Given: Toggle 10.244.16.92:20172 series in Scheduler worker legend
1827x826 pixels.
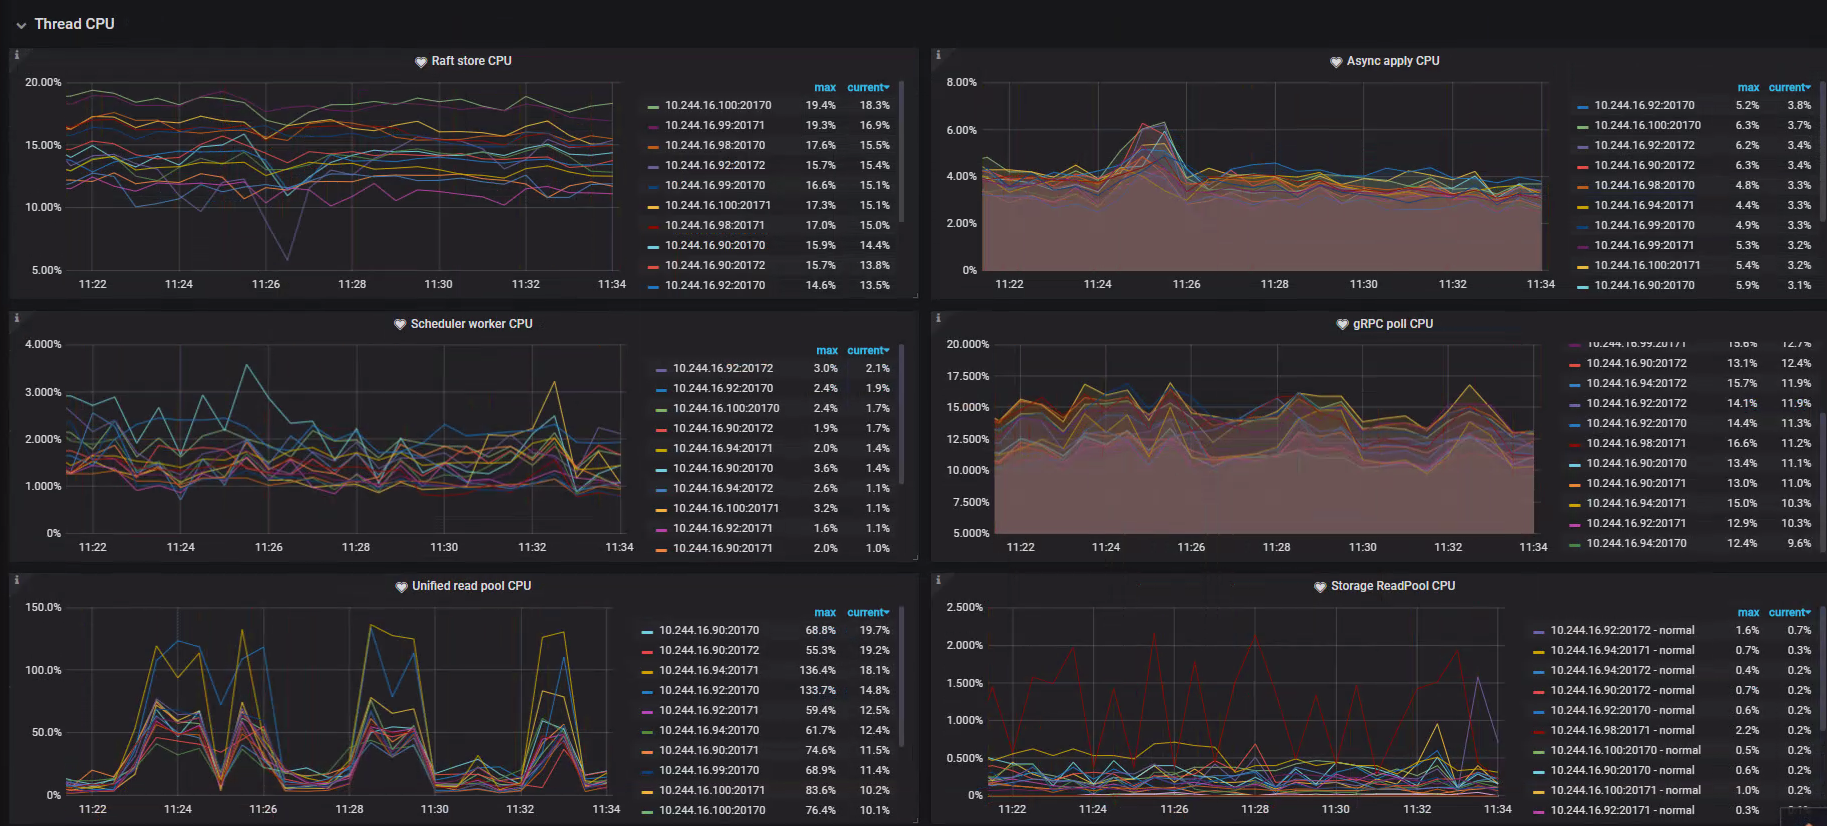Looking at the screenshot, I should (x=723, y=368).
